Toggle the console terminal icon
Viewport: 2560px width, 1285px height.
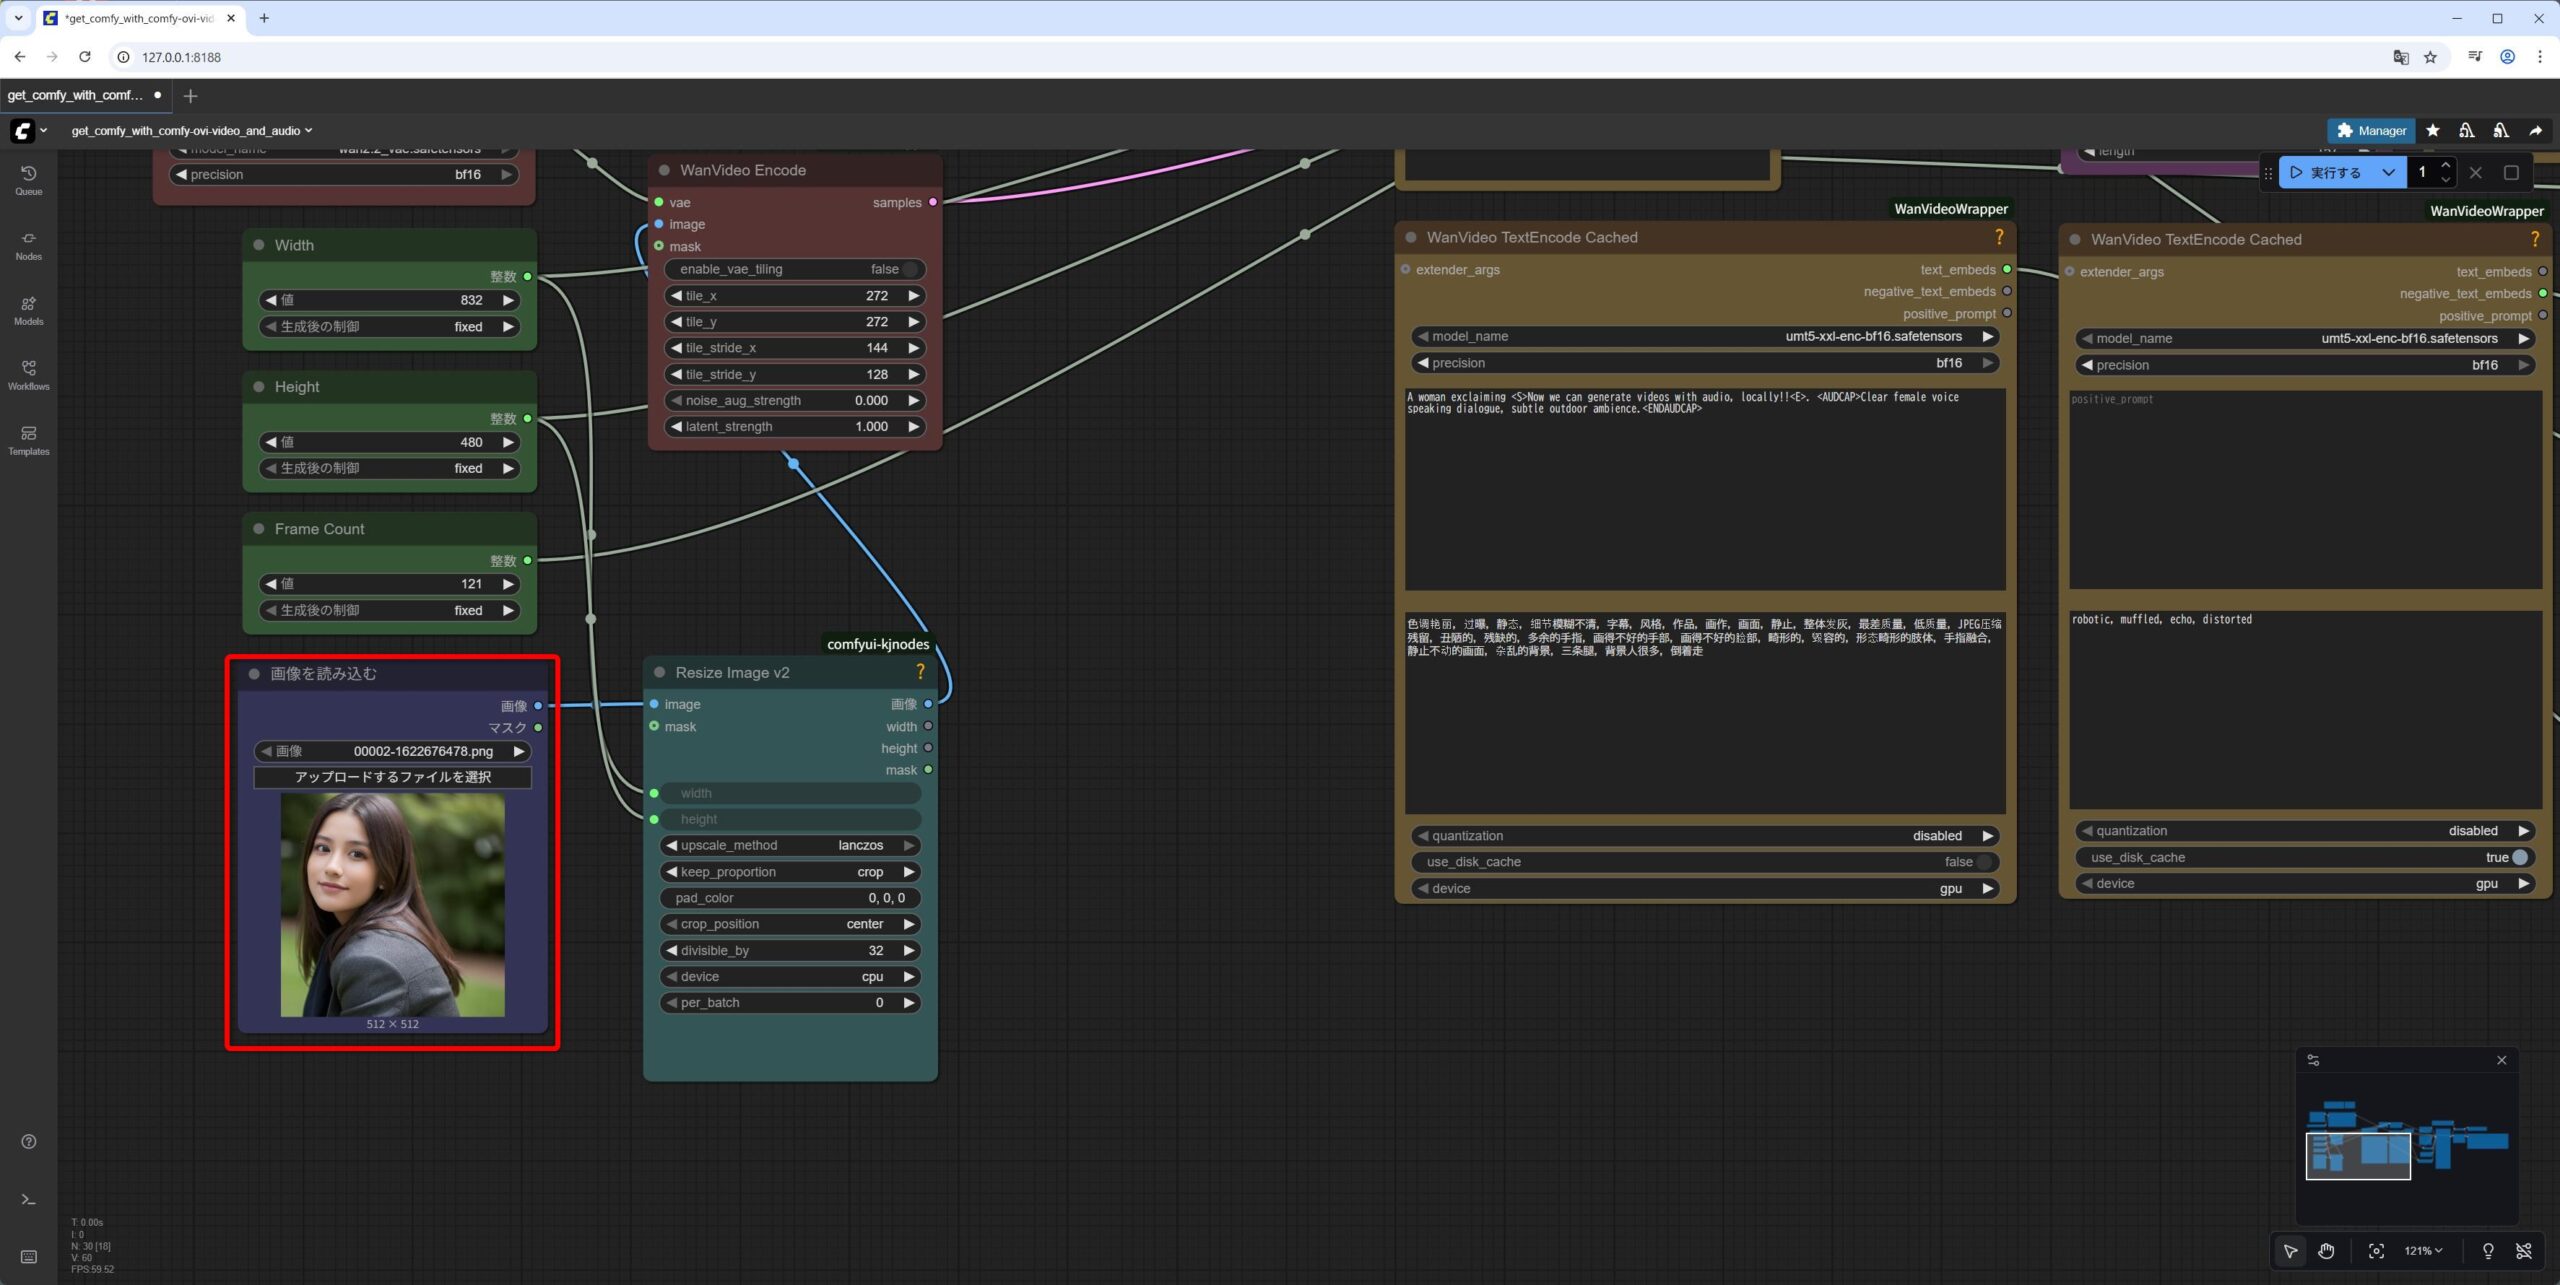[28, 1199]
